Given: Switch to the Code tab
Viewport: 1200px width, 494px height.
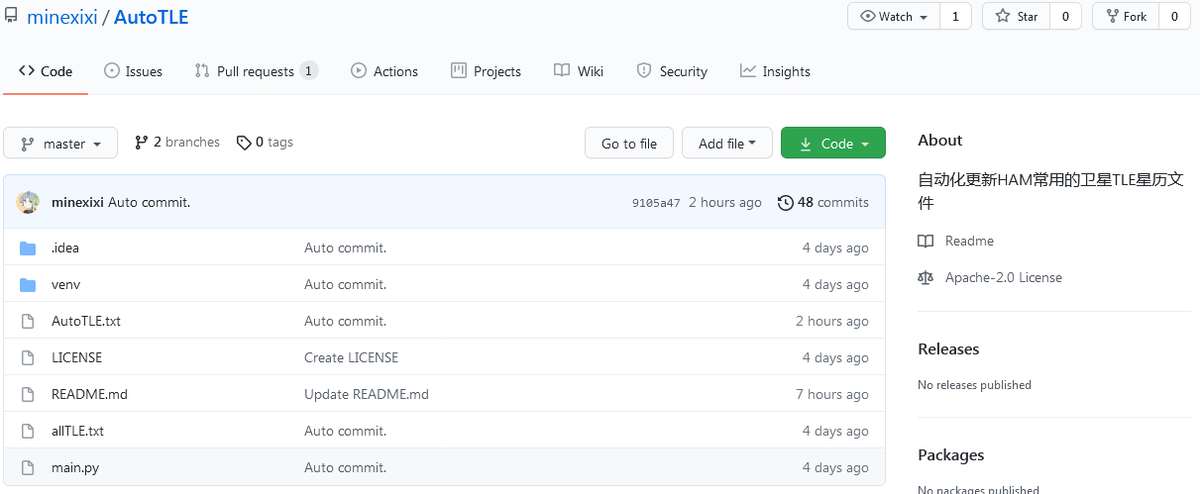Looking at the screenshot, I should click(x=46, y=71).
